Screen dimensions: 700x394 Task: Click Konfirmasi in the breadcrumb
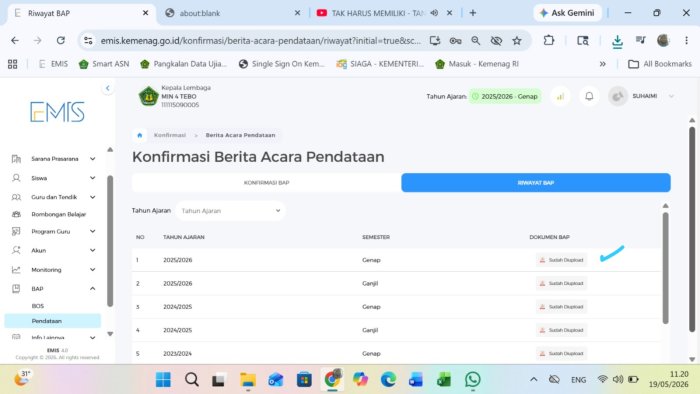coord(170,135)
